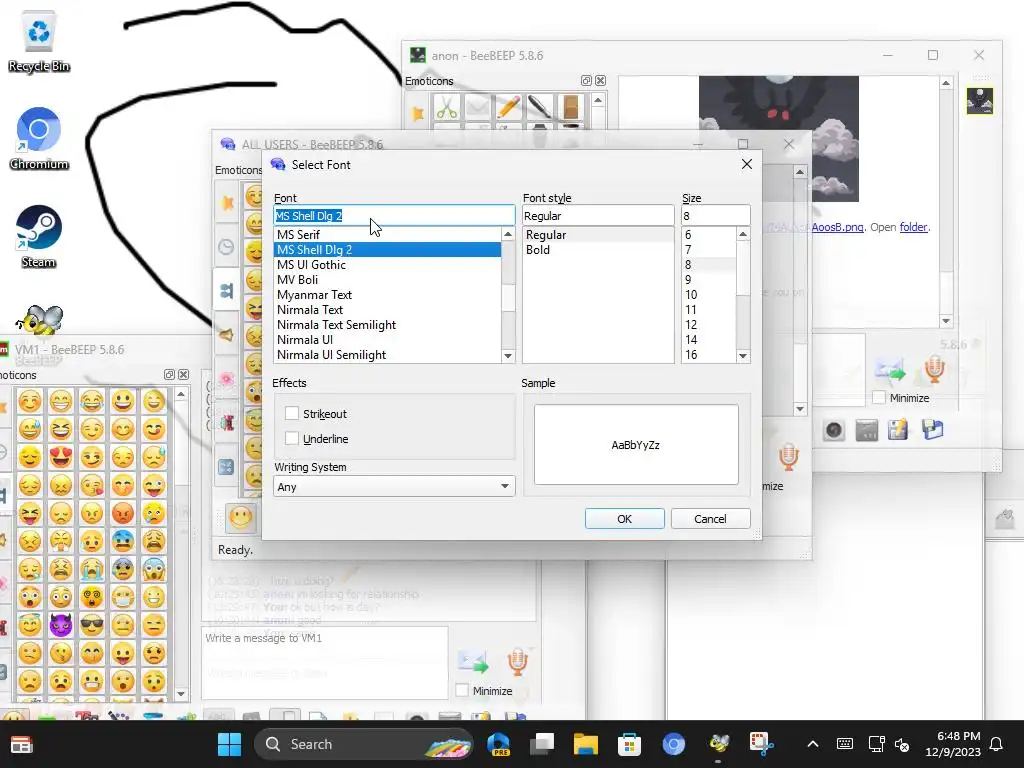
Task: Click the camera icon in anon window toolbar
Action: point(834,430)
